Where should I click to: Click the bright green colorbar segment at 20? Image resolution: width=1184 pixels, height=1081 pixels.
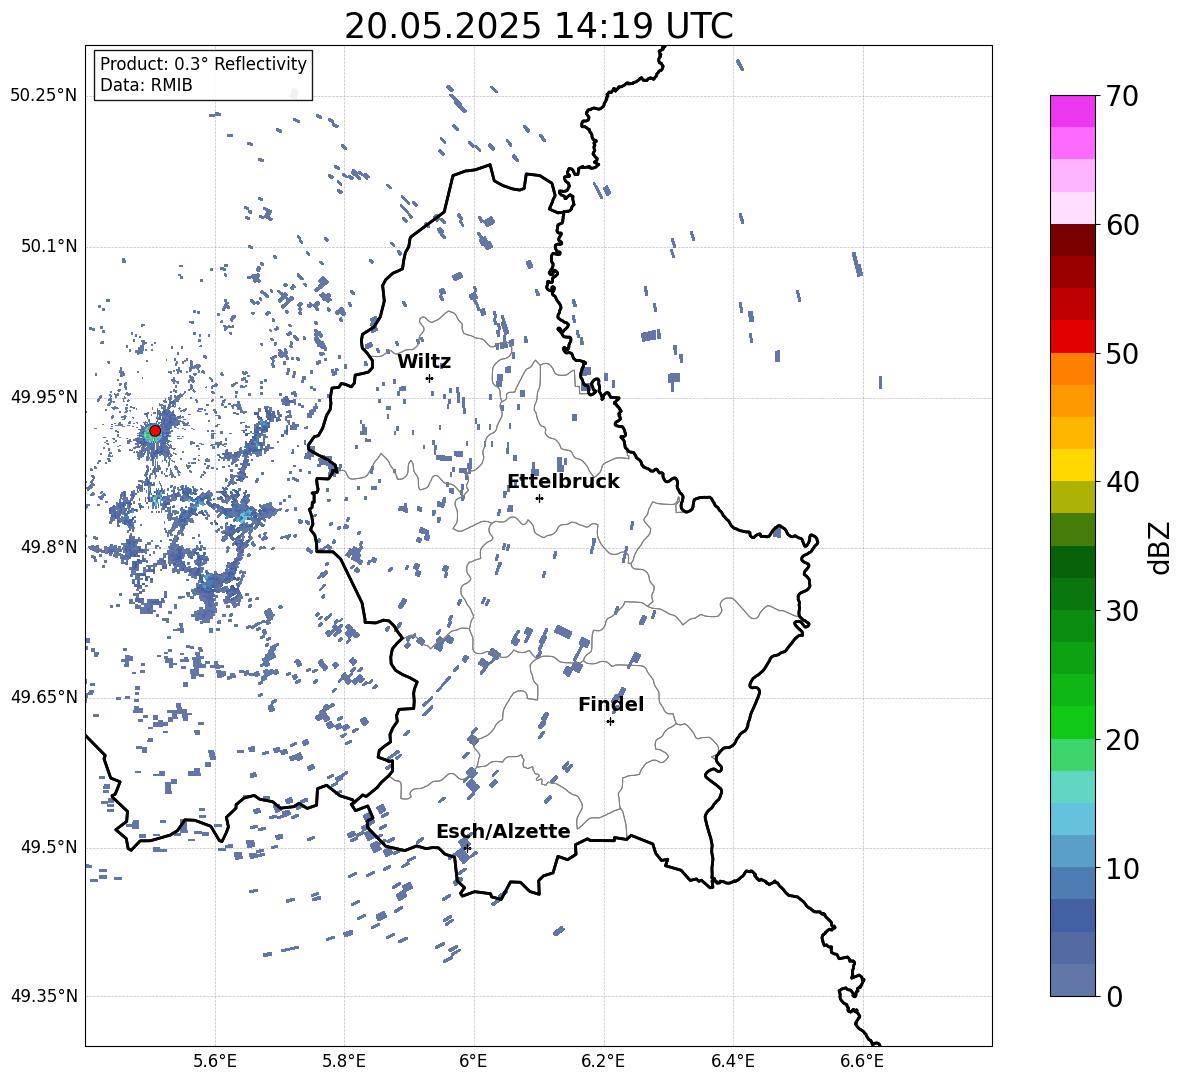[1072, 722]
